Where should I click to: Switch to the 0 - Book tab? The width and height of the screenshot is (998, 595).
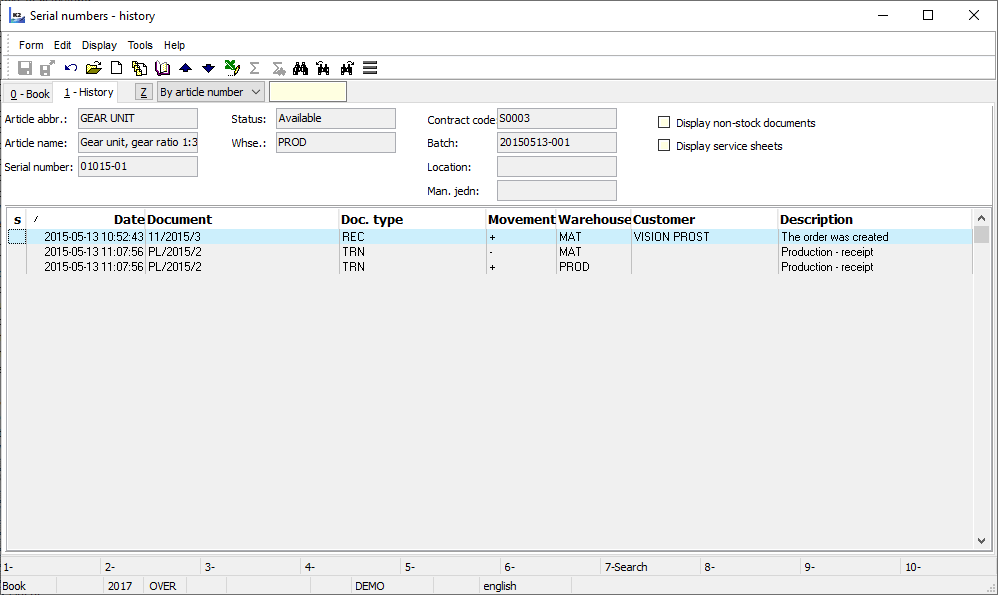coord(29,94)
